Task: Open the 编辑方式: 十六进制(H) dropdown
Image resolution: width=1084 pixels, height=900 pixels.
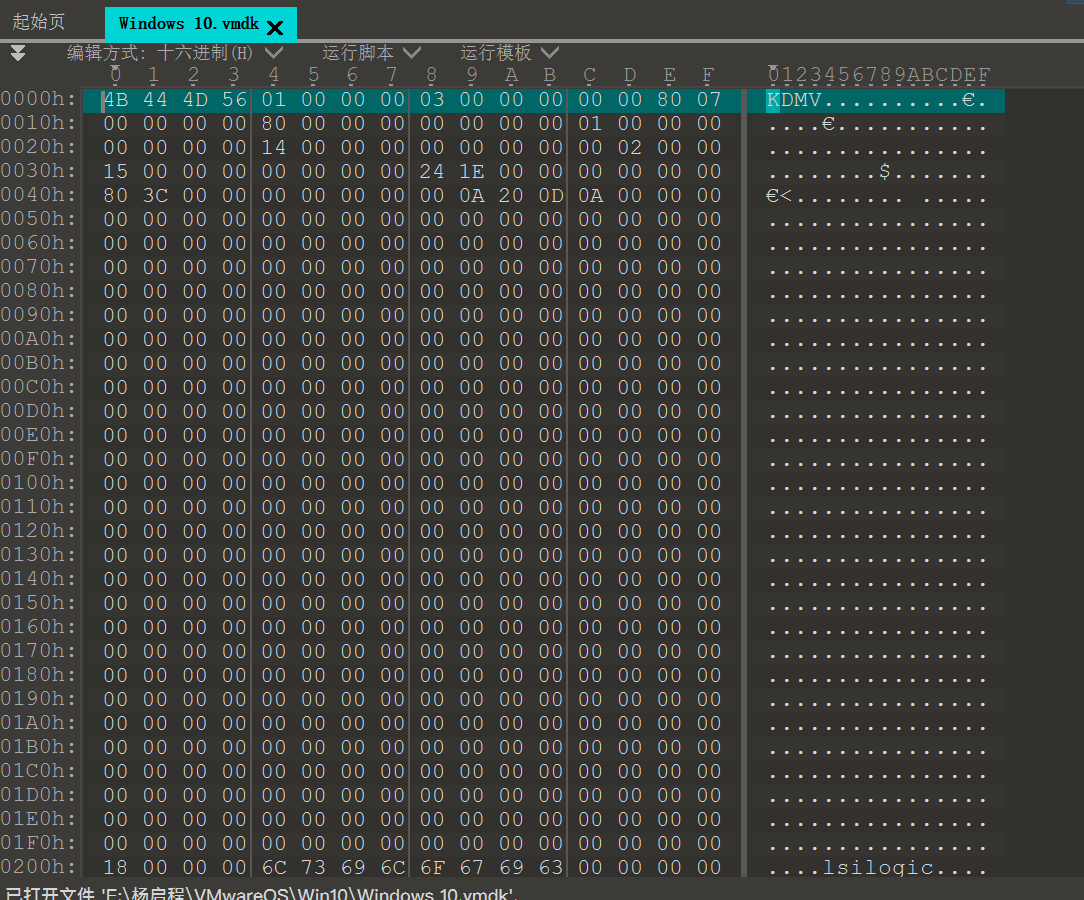Action: tap(175, 53)
